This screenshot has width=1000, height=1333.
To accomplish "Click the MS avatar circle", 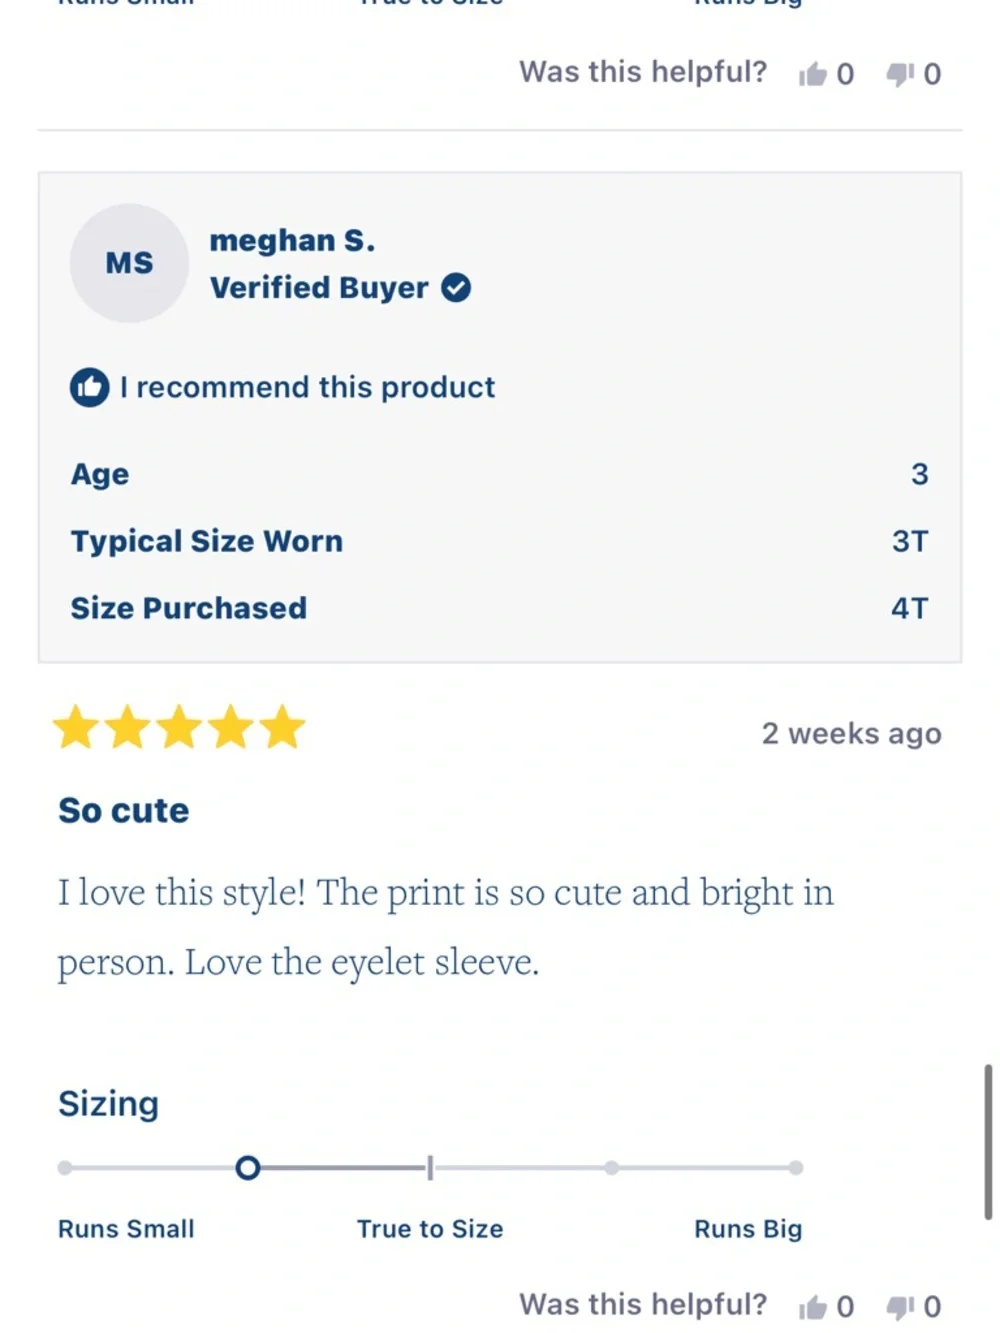I will pos(129,263).
